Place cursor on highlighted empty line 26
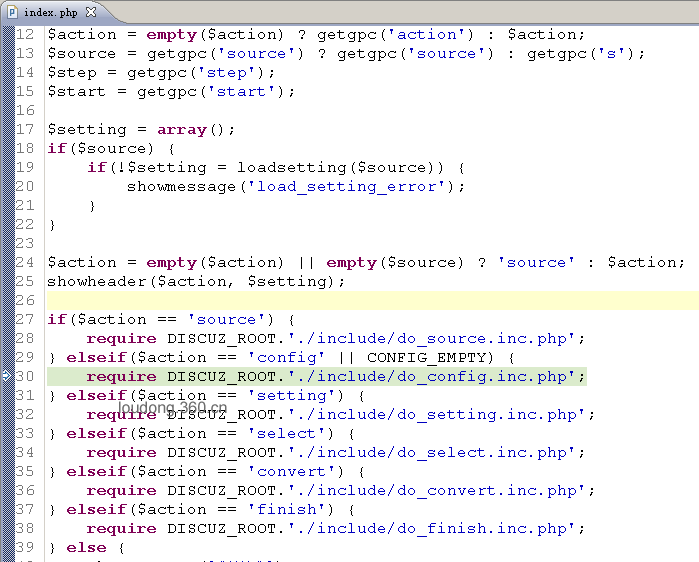This screenshot has width=699, height=562. coord(373,300)
